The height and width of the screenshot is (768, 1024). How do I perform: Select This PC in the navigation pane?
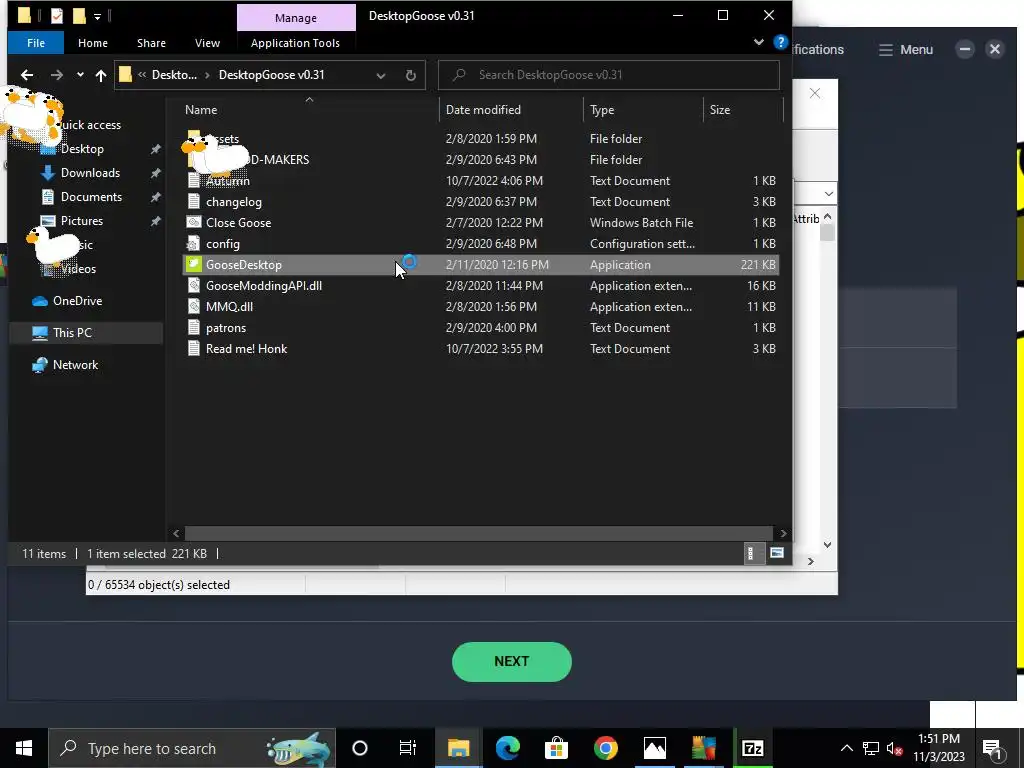[x=72, y=333]
